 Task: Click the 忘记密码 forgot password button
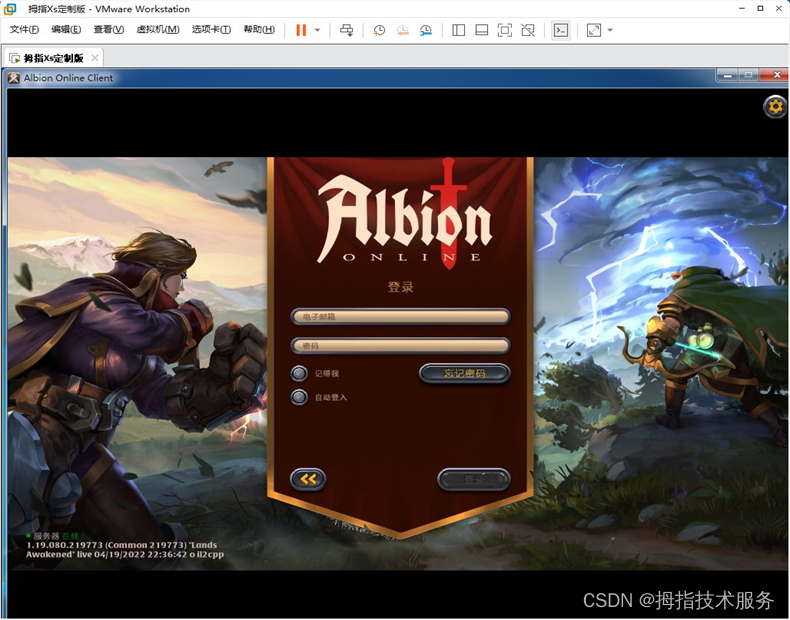(465, 373)
